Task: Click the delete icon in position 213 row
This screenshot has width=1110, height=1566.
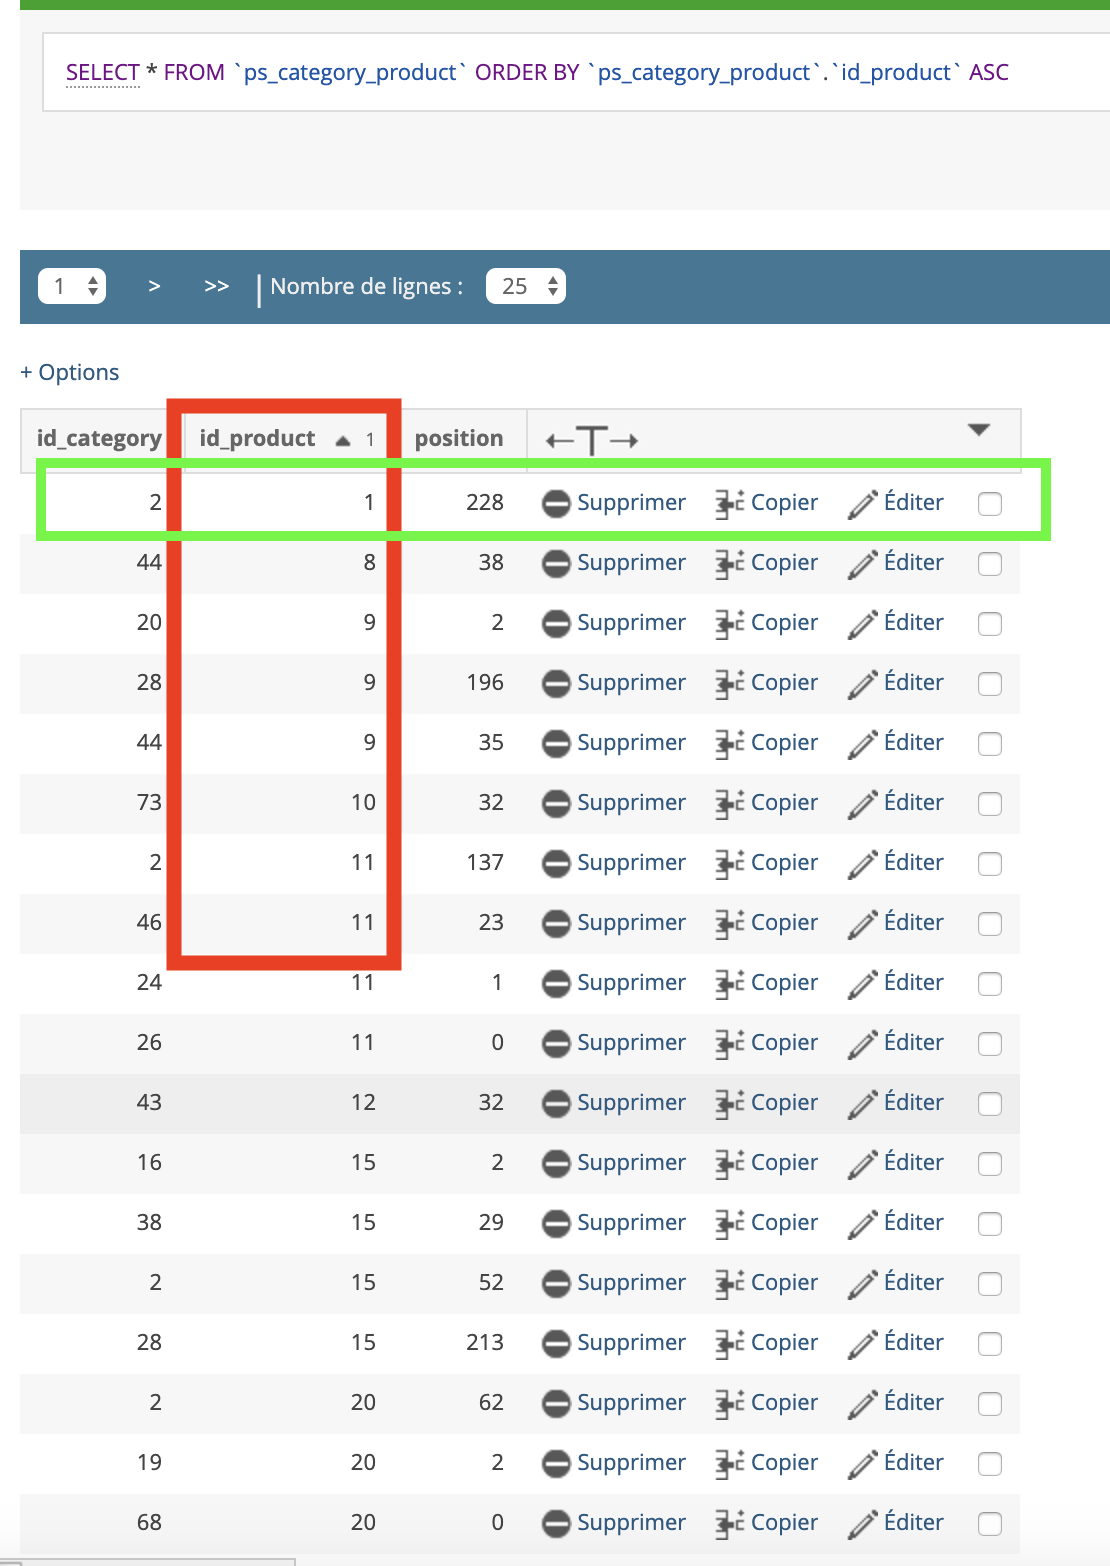Action: pos(556,1344)
